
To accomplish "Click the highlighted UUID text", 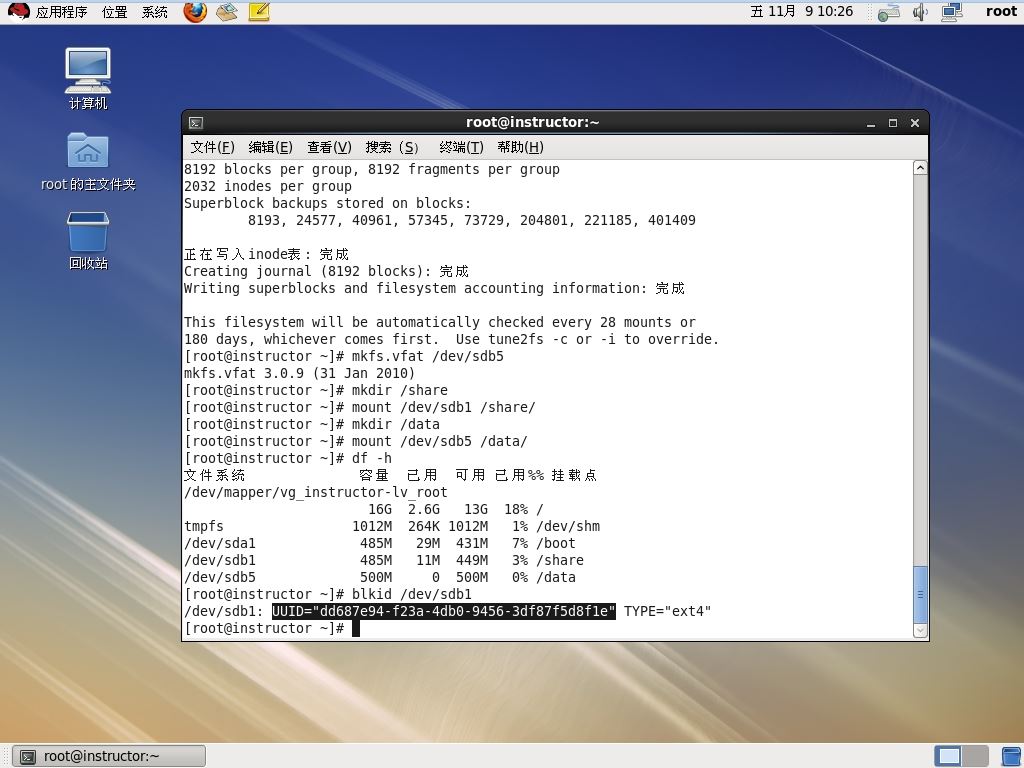I will pyautogui.click(x=443, y=611).
